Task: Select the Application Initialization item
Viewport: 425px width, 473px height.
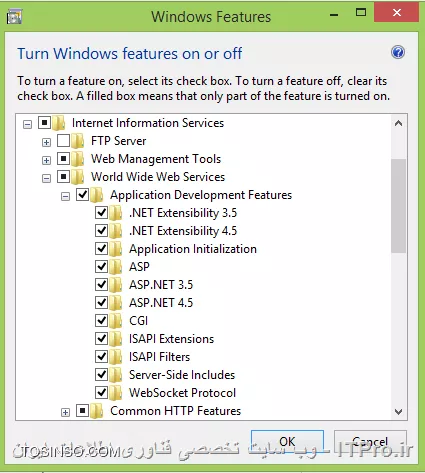Action: 193,249
